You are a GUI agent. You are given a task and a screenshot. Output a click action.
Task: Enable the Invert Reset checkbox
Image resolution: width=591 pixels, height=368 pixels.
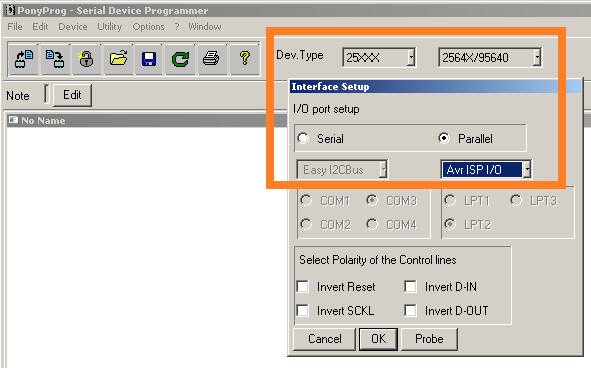303,287
